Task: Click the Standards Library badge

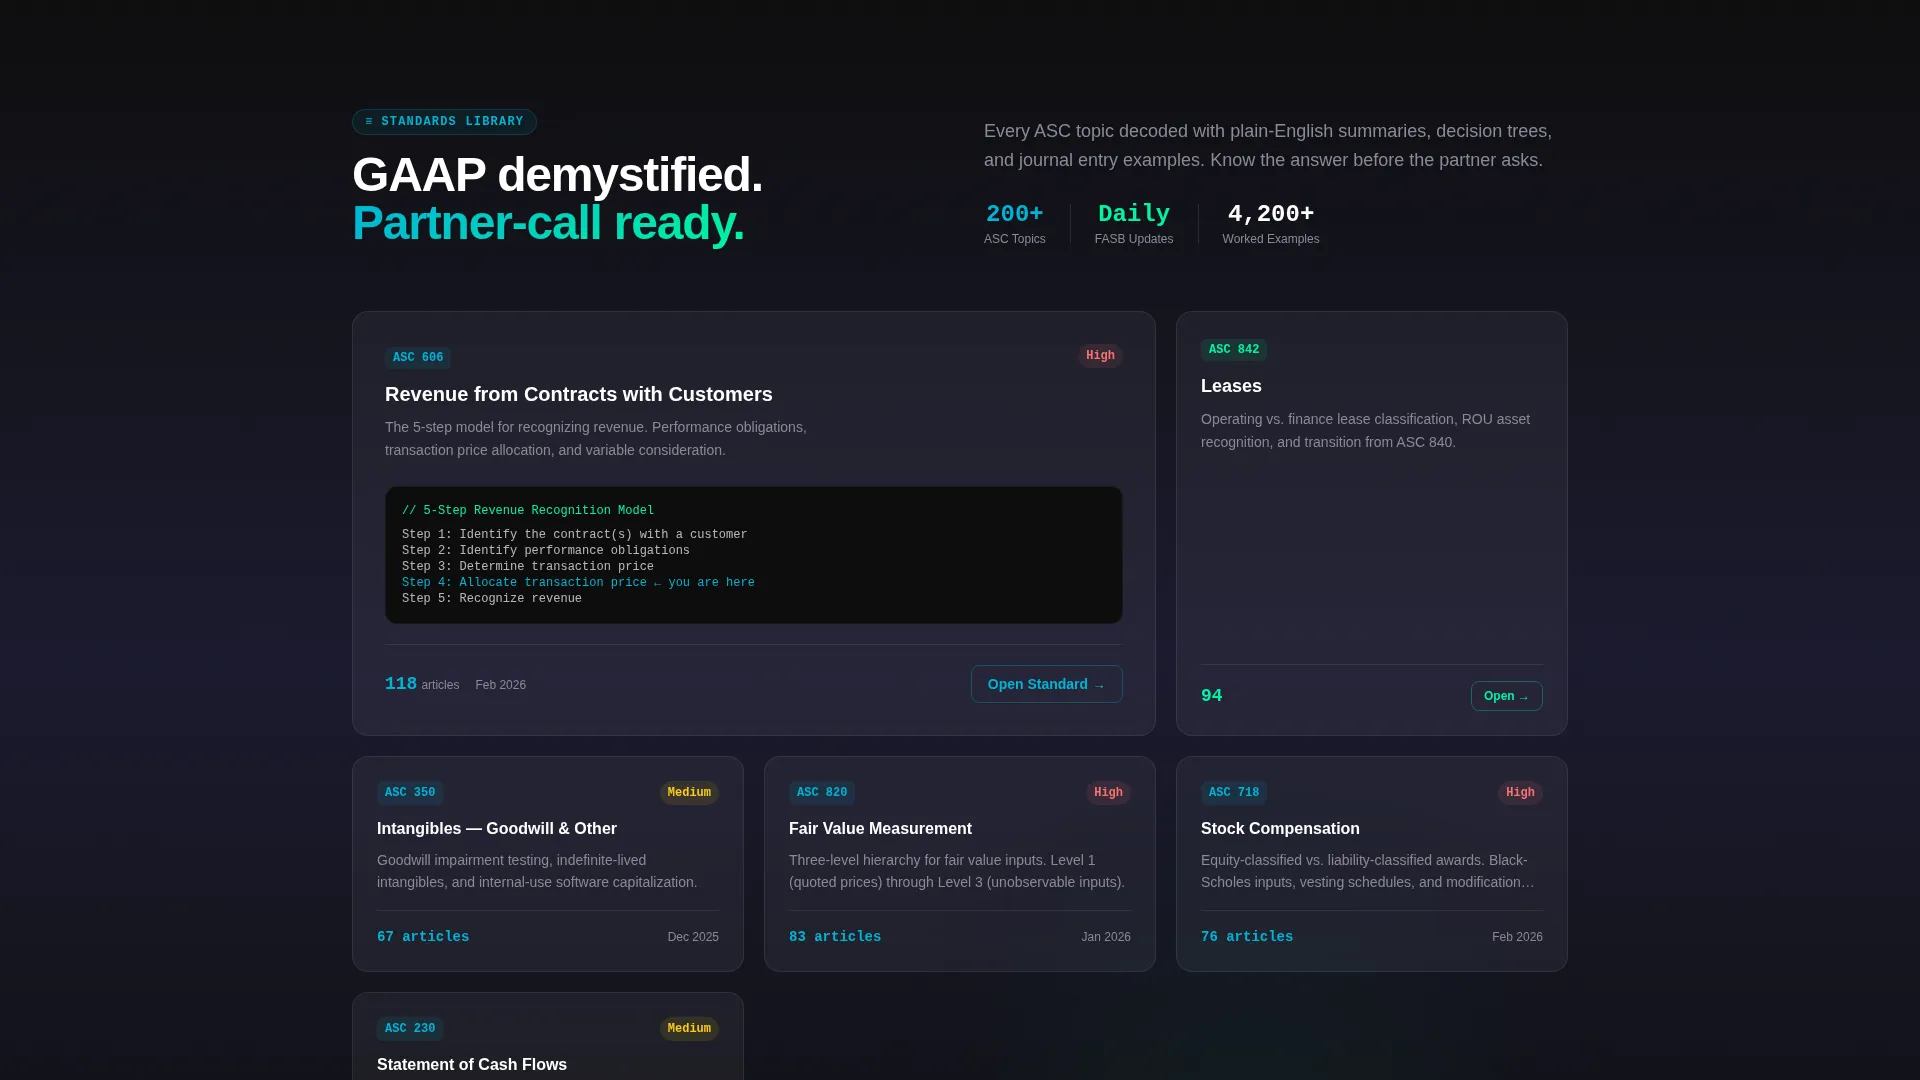Action: pyautogui.click(x=444, y=122)
